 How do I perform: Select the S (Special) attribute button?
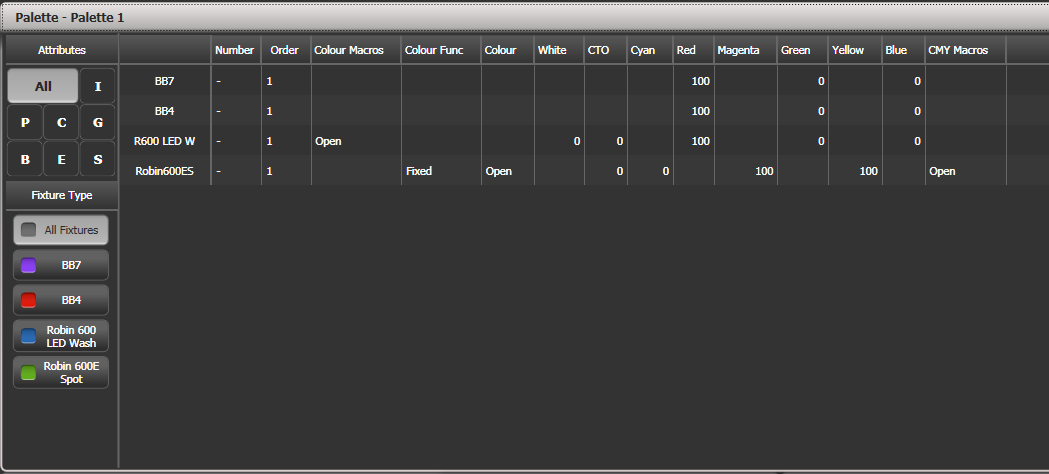pos(98,159)
